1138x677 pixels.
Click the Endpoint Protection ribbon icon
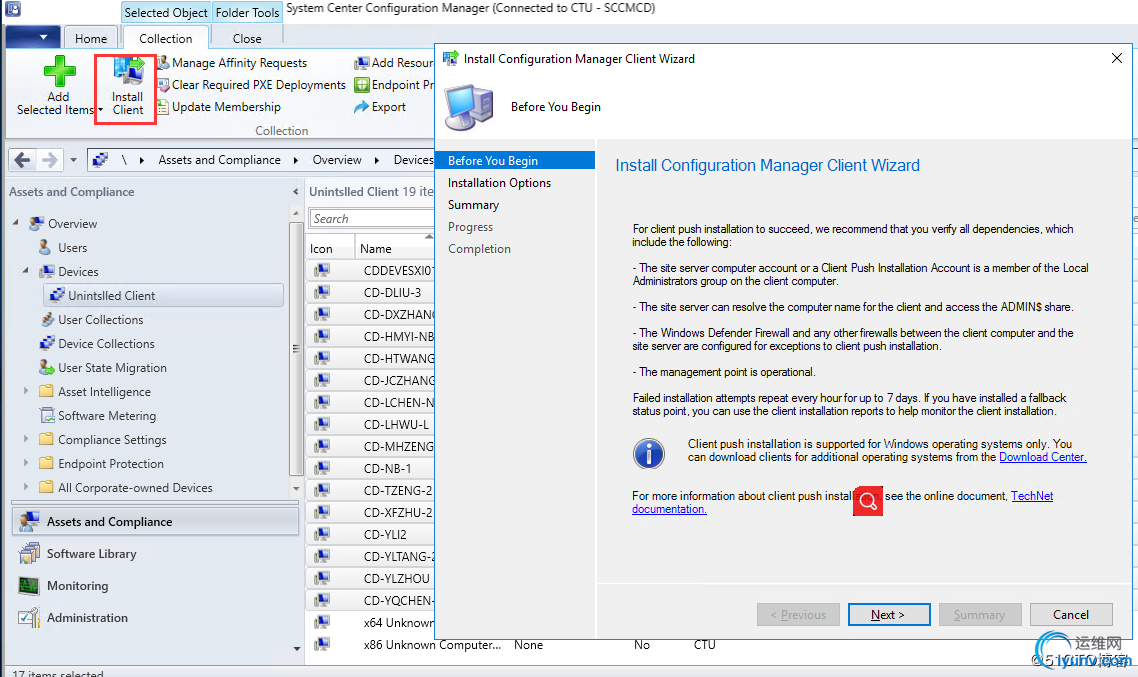(361, 85)
